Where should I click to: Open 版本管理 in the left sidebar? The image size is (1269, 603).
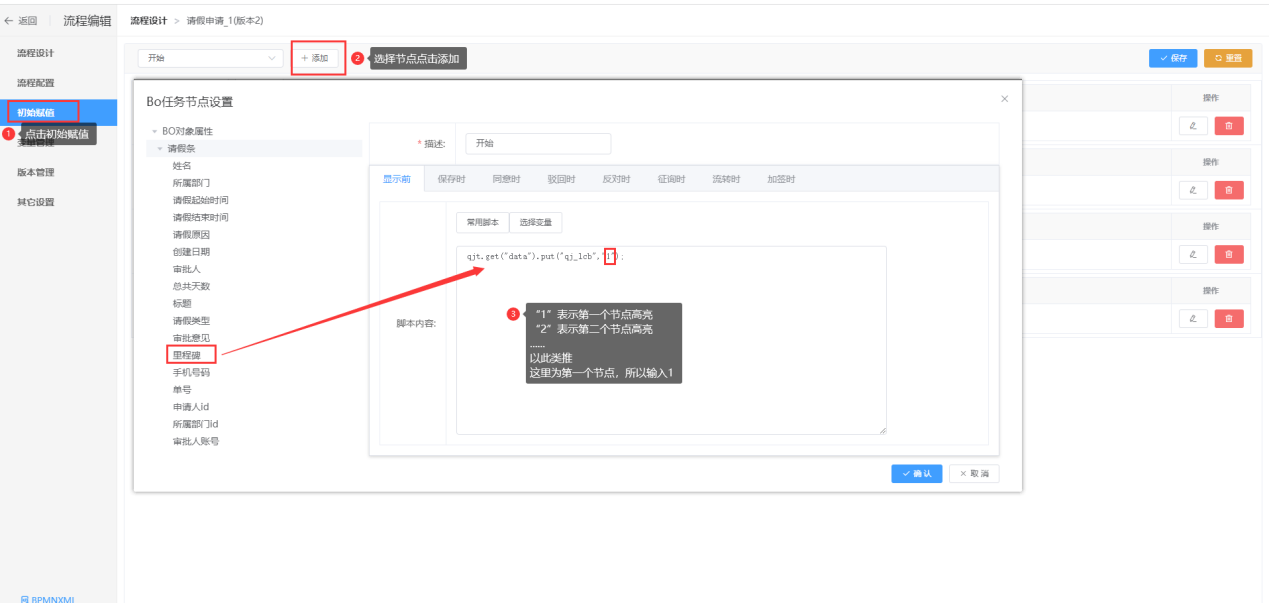pyautogui.click(x=36, y=172)
